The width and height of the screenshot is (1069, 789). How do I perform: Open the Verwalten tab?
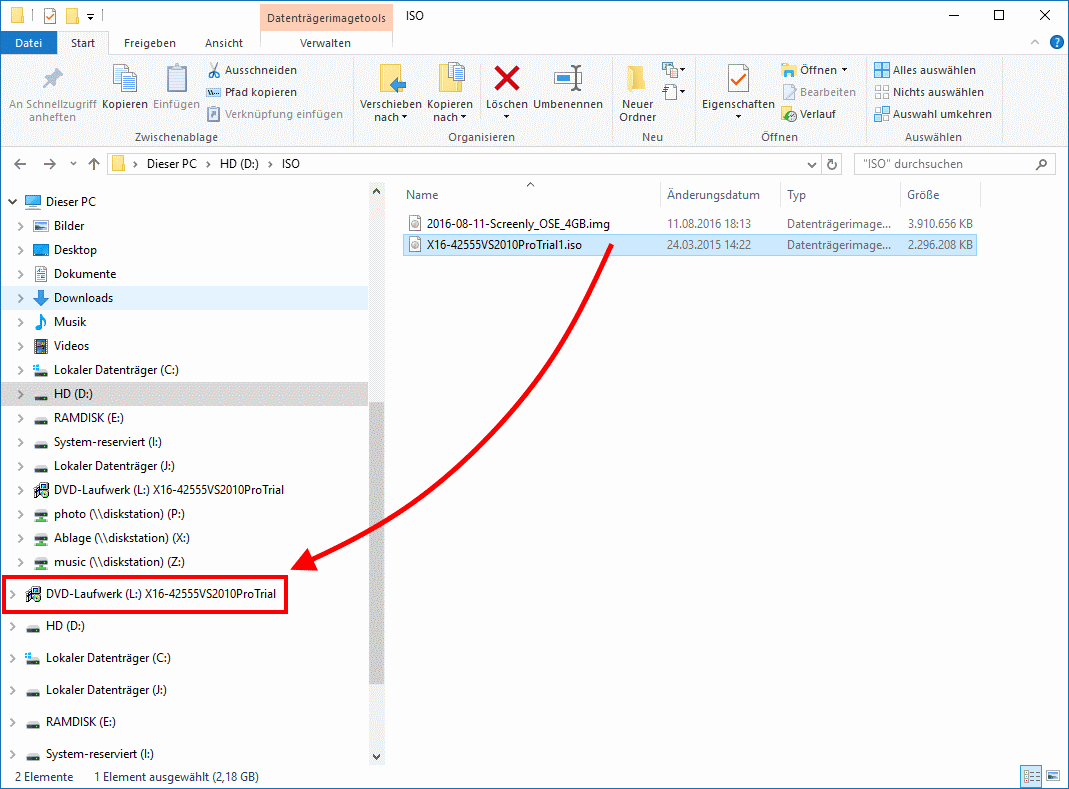(325, 43)
